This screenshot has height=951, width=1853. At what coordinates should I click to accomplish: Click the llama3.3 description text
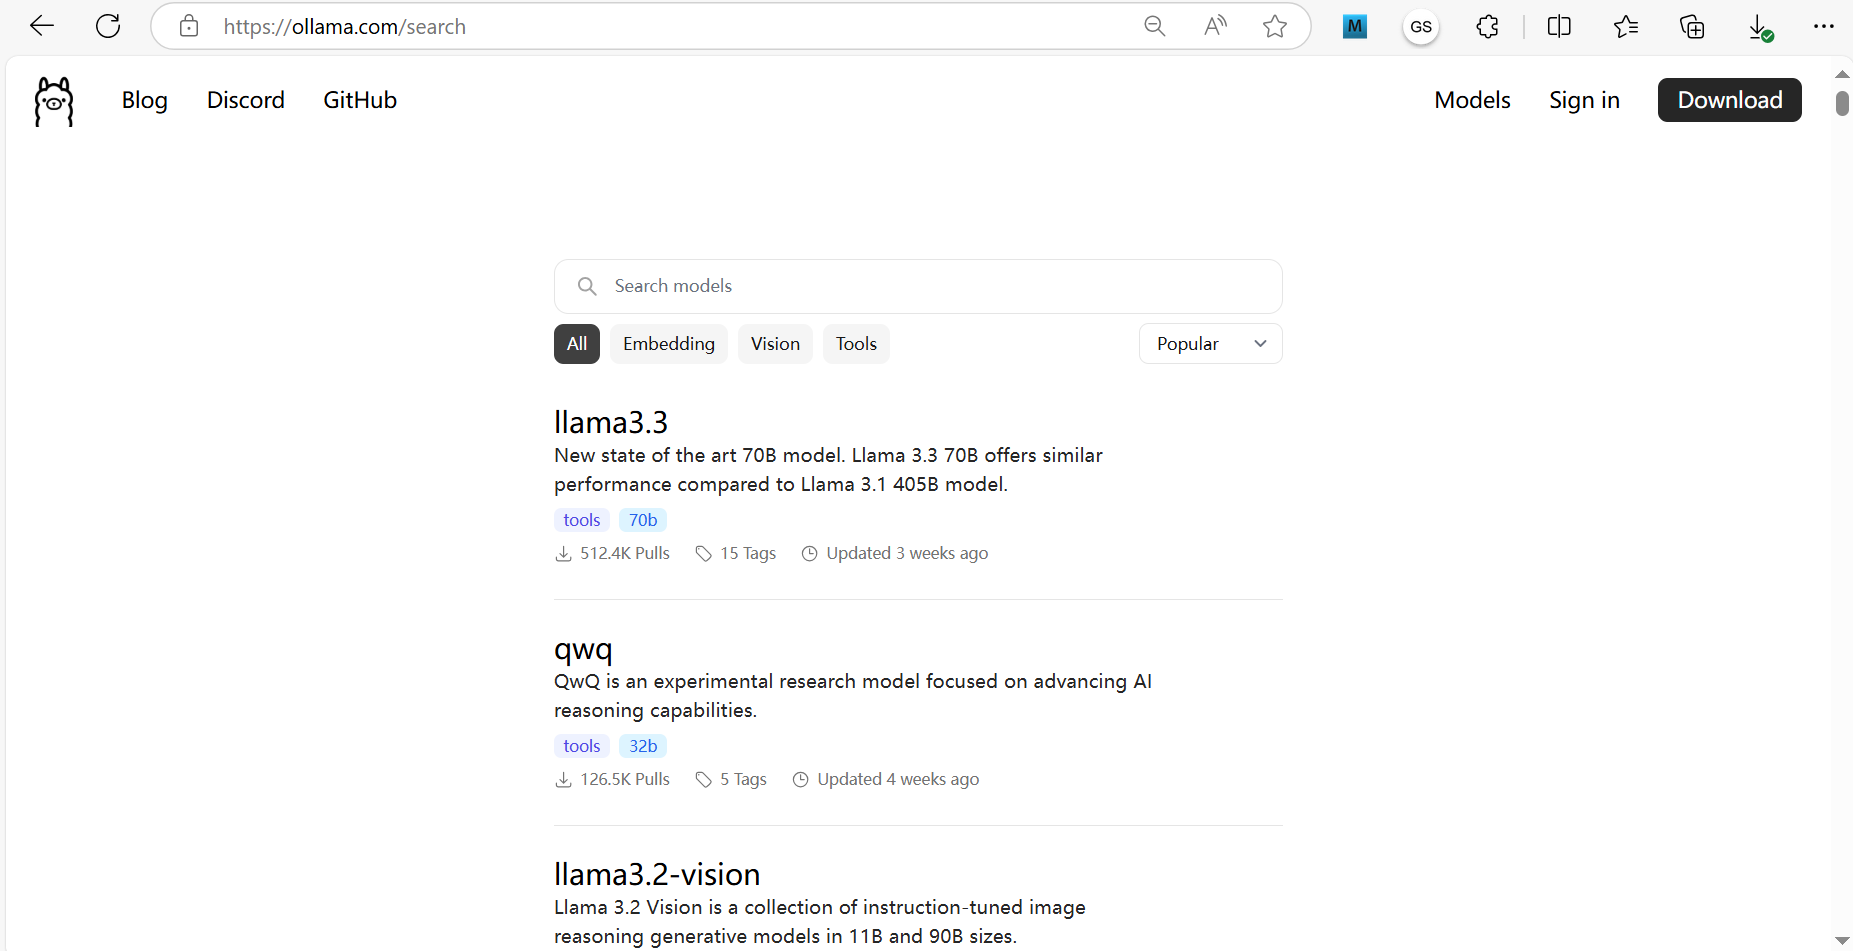[828, 469]
